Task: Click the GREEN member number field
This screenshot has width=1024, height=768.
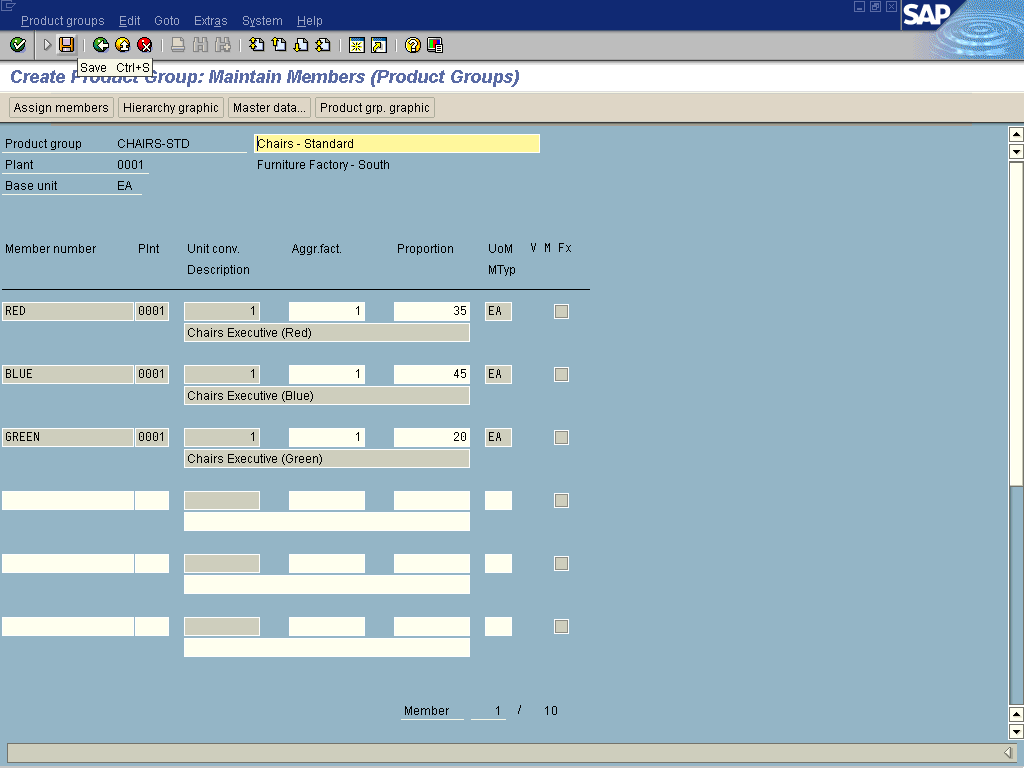Action: pyautogui.click(x=68, y=437)
